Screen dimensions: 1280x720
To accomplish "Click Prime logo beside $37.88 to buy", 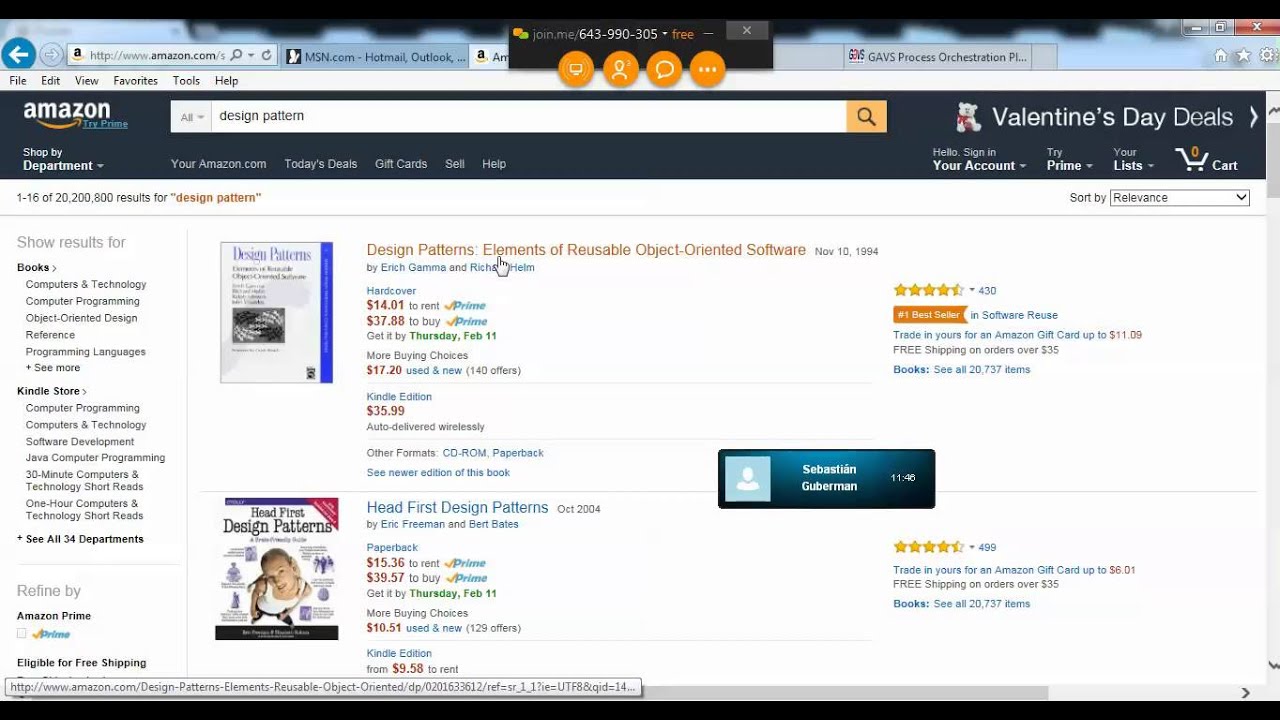I will click(466, 321).
